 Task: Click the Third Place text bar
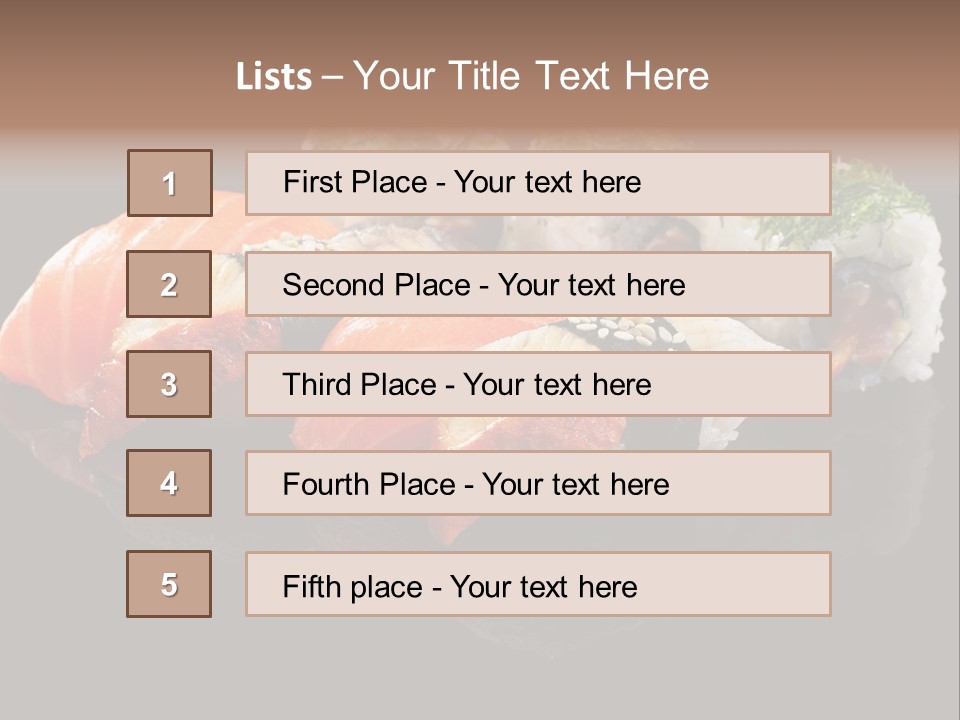pyautogui.click(x=538, y=384)
